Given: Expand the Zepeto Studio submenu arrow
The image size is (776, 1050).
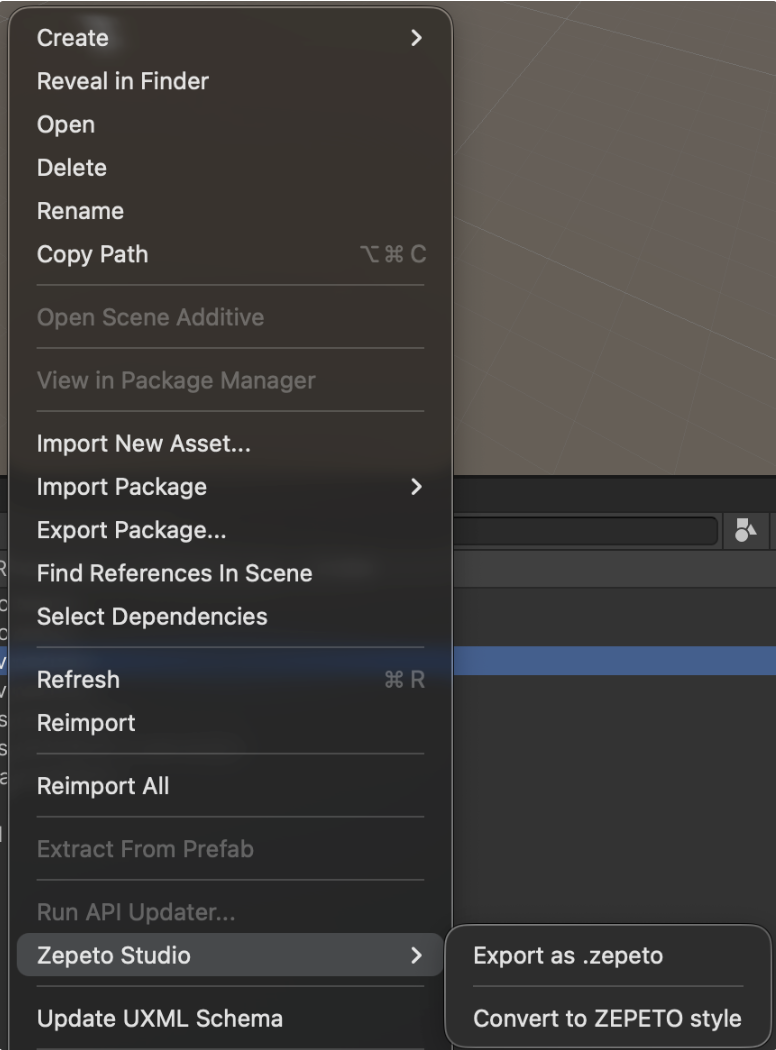Looking at the screenshot, I should coord(416,955).
